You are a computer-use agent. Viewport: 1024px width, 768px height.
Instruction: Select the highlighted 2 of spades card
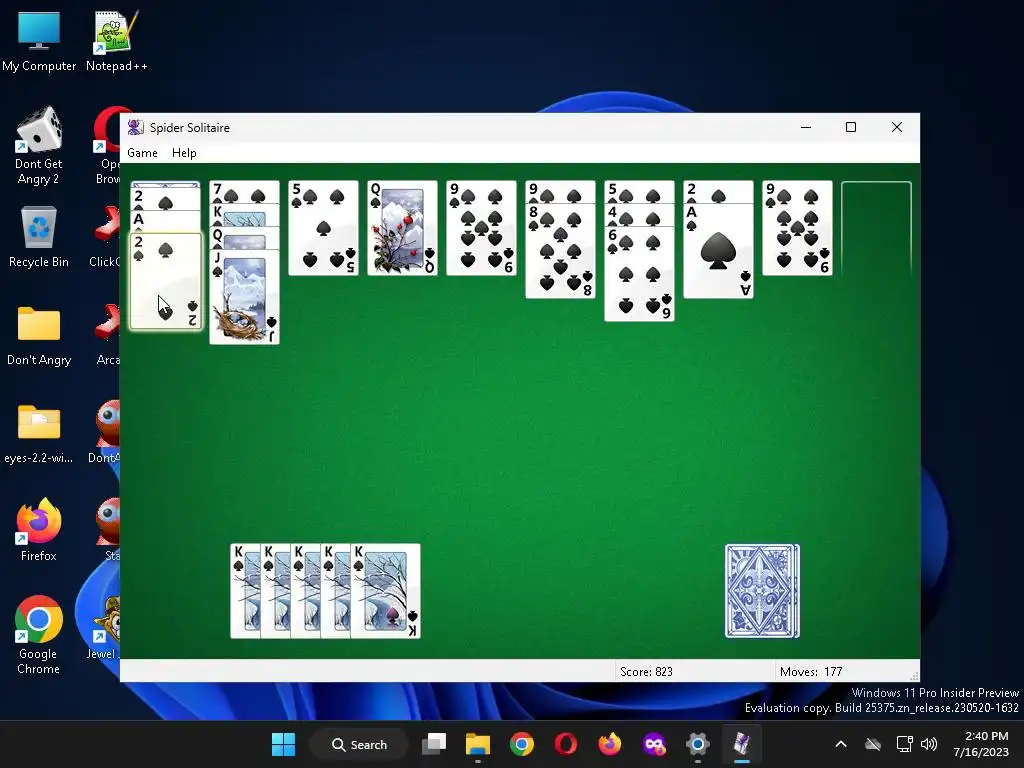166,281
